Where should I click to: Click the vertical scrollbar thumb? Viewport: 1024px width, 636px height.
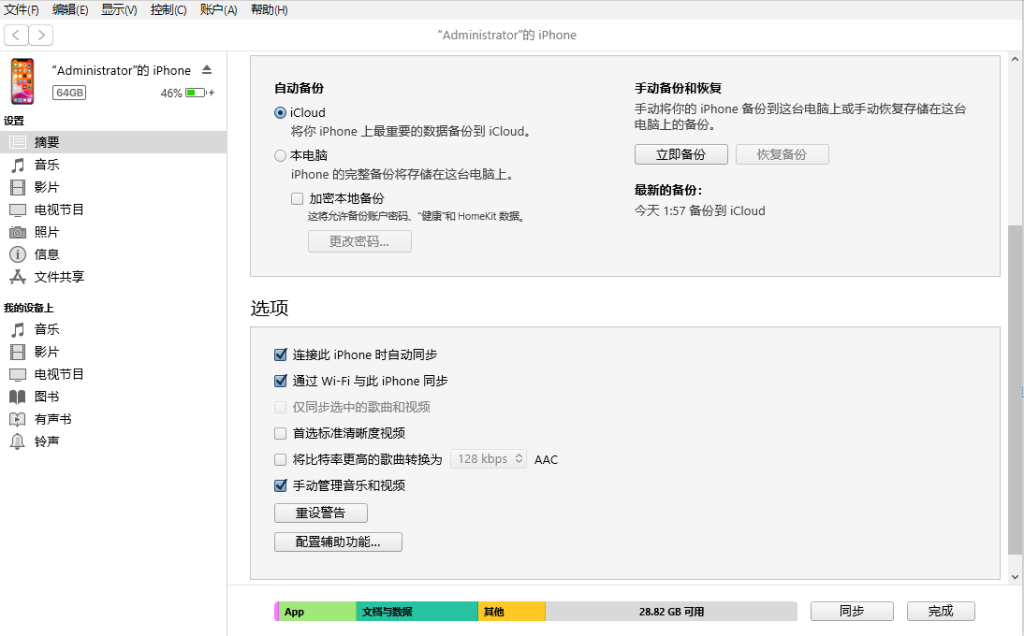1015,390
